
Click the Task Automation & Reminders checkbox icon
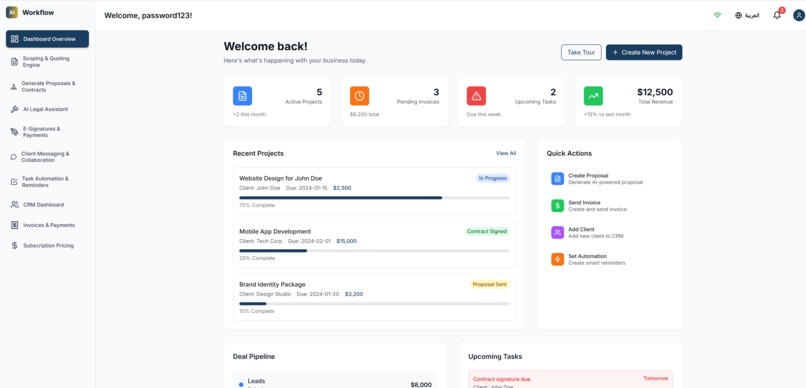14,182
